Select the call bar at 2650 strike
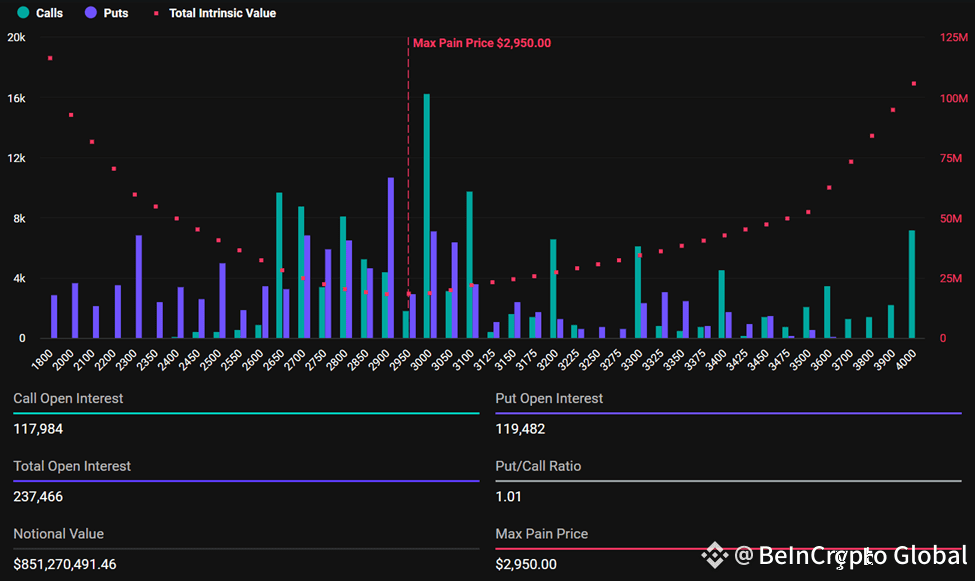Image resolution: width=975 pixels, height=581 pixels. (x=279, y=265)
